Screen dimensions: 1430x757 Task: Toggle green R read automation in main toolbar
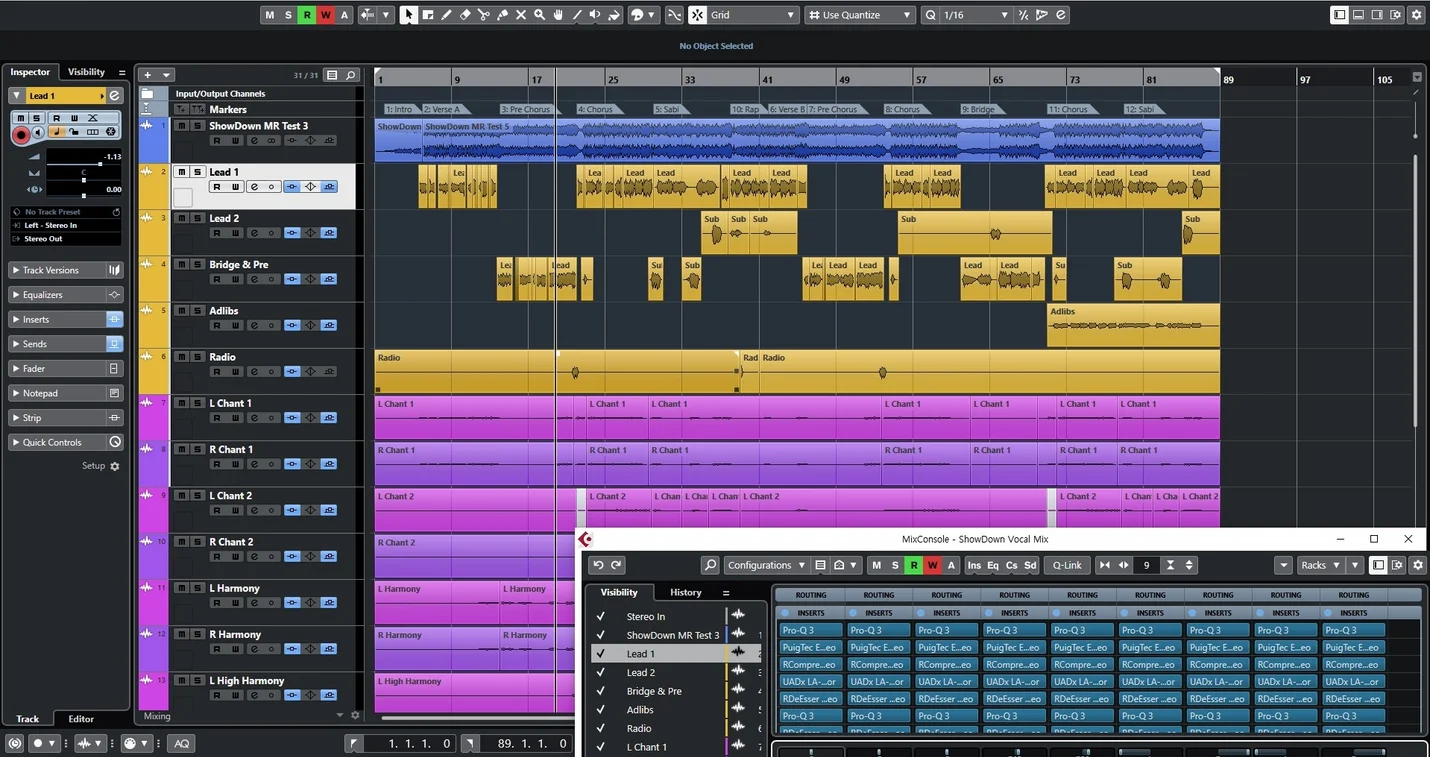point(307,15)
